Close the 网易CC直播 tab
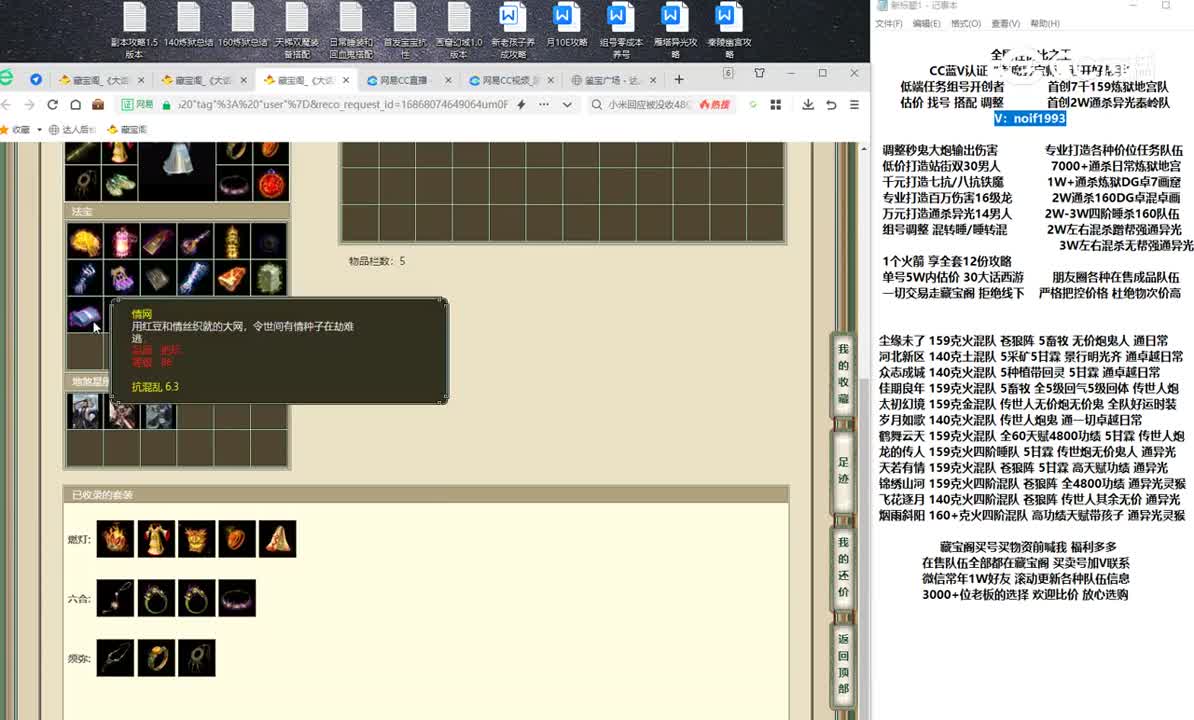 (x=448, y=80)
